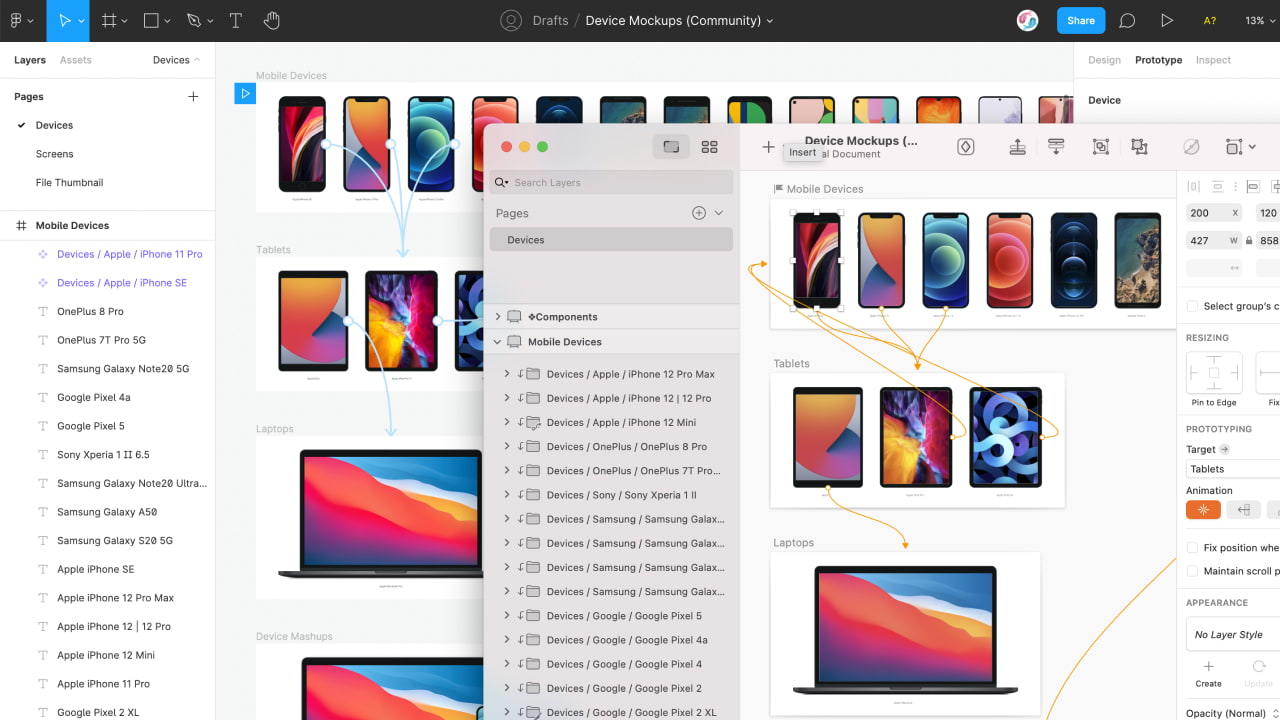
Task: Toggle Select group's content checkbox
Action: [1192, 306]
